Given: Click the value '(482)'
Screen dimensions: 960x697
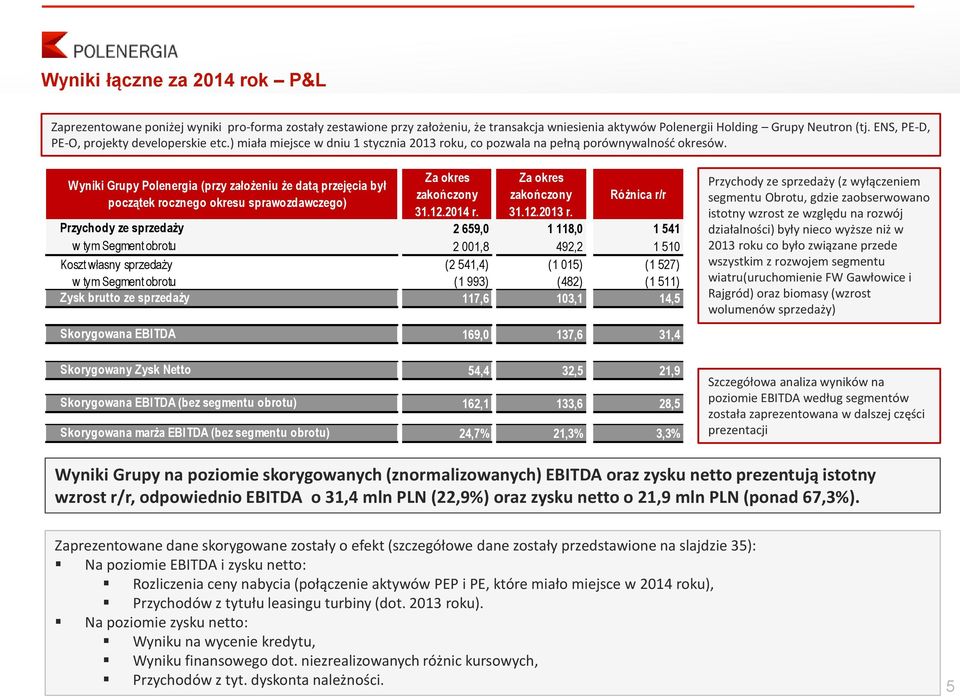Looking at the screenshot, I should pyautogui.click(x=569, y=282).
